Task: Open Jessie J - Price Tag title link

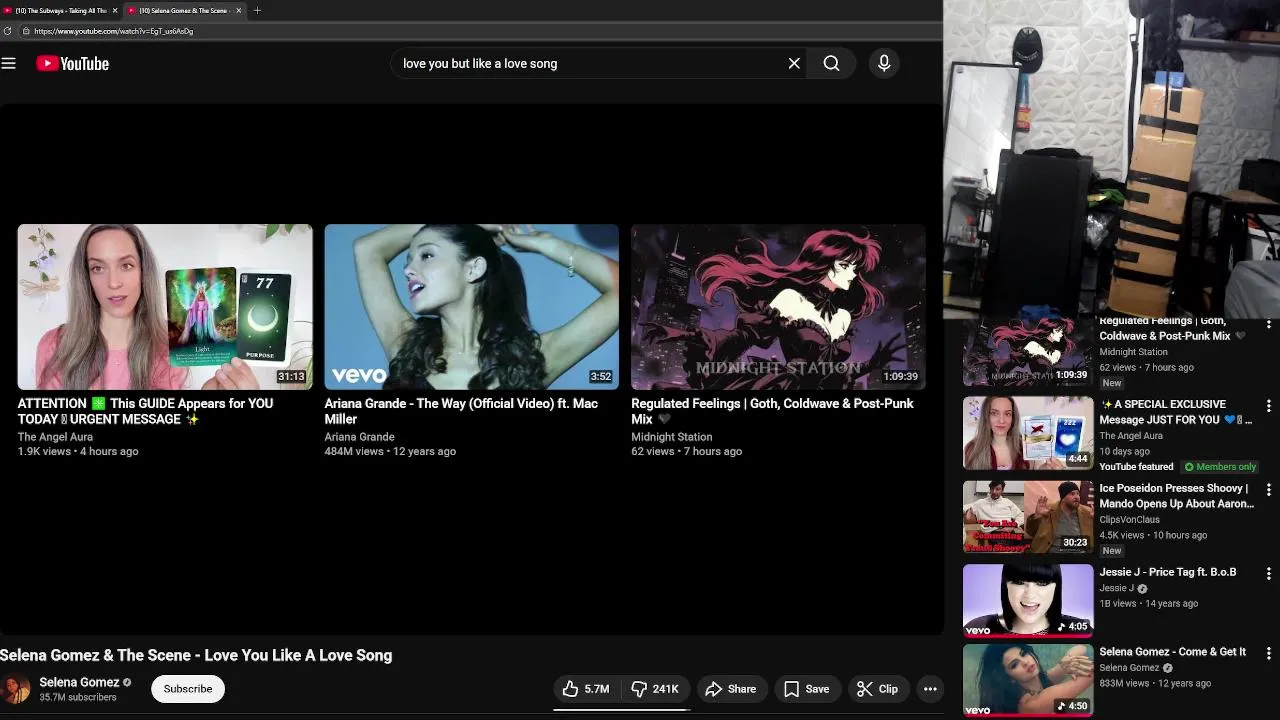Action: click(x=1168, y=572)
